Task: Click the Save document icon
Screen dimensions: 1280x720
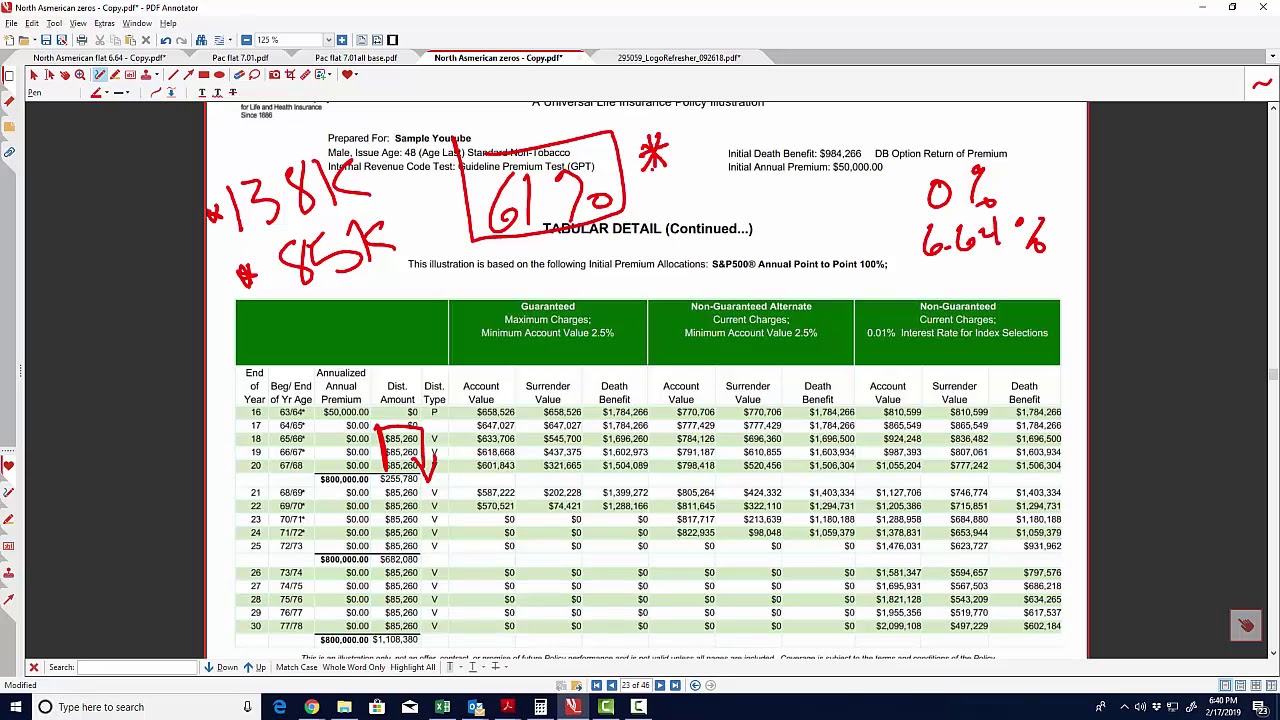Action: pyautogui.click(x=46, y=40)
